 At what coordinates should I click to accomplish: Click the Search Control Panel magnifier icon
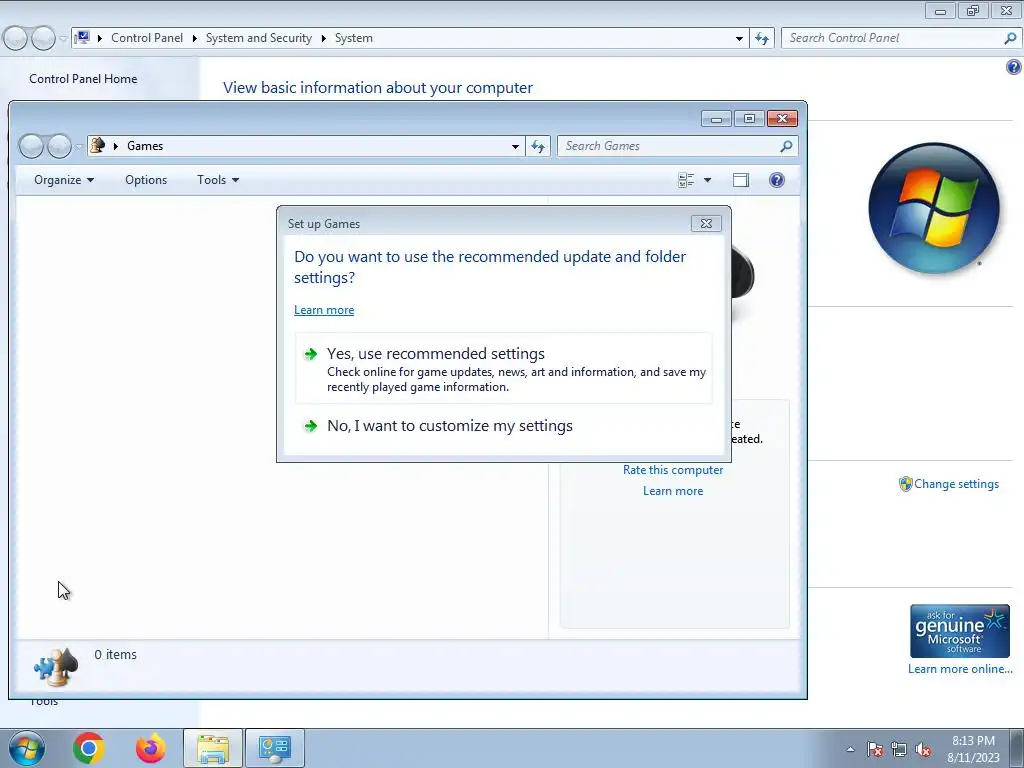(1010, 39)
